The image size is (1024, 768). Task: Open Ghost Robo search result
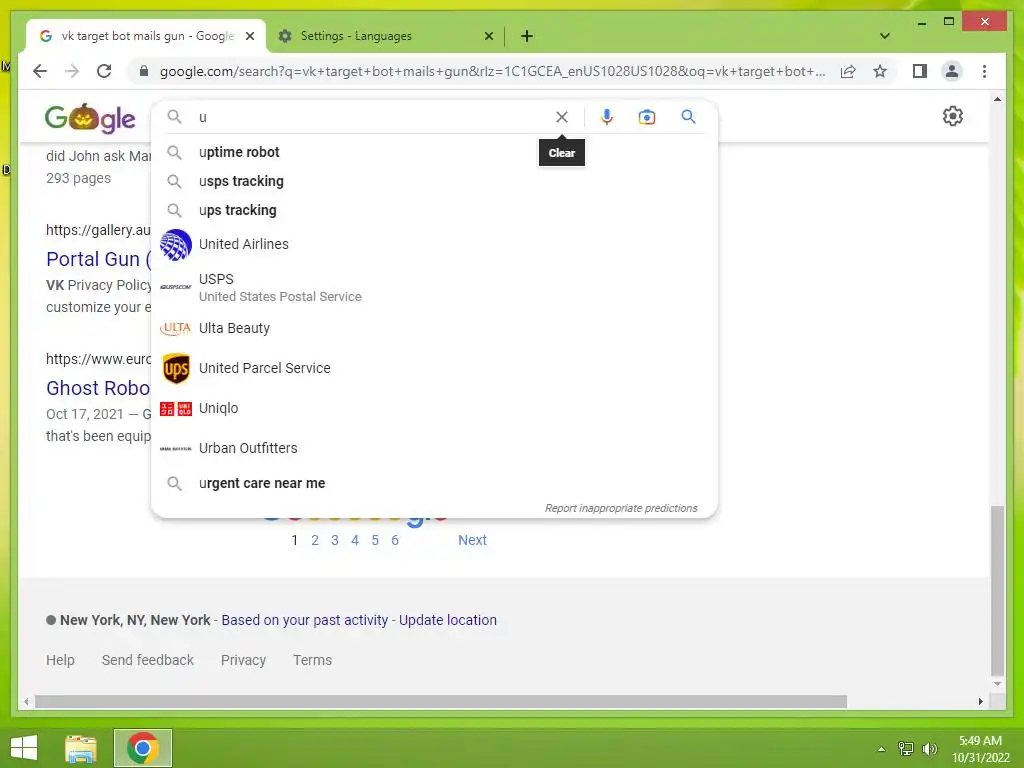[x=98, y=388]
